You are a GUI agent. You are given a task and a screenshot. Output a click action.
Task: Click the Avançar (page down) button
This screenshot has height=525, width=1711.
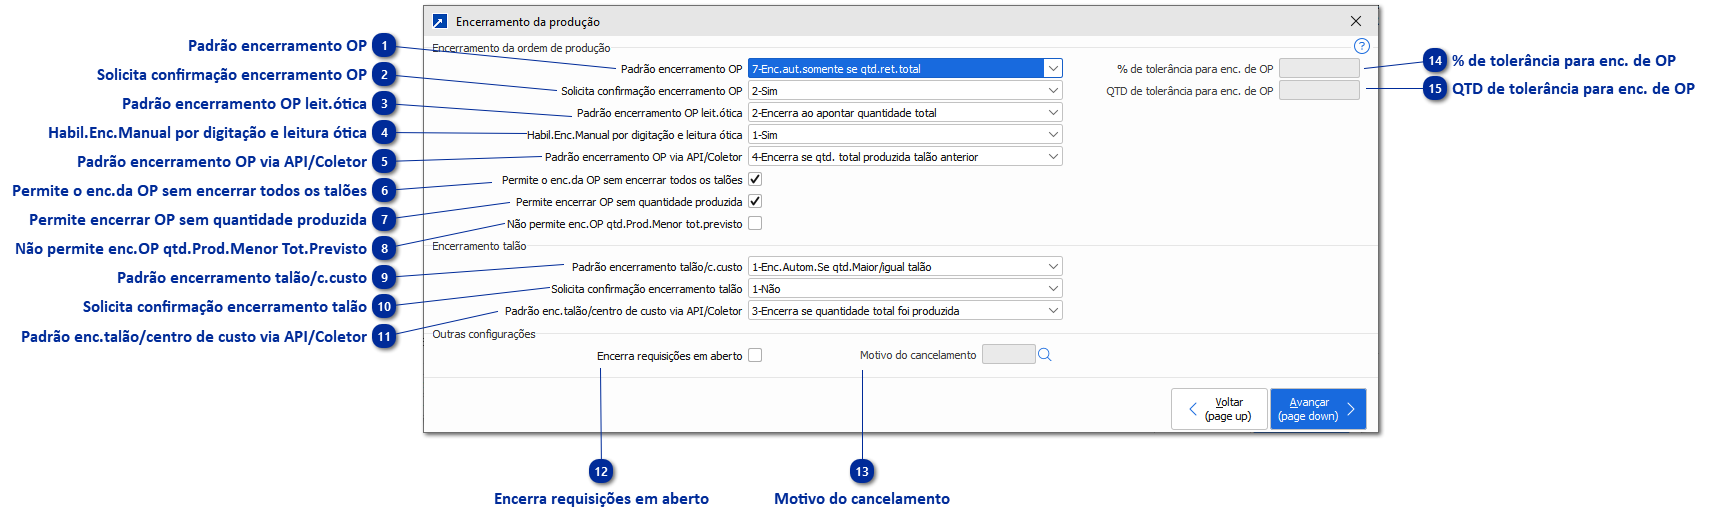(x=1317, y=409)
